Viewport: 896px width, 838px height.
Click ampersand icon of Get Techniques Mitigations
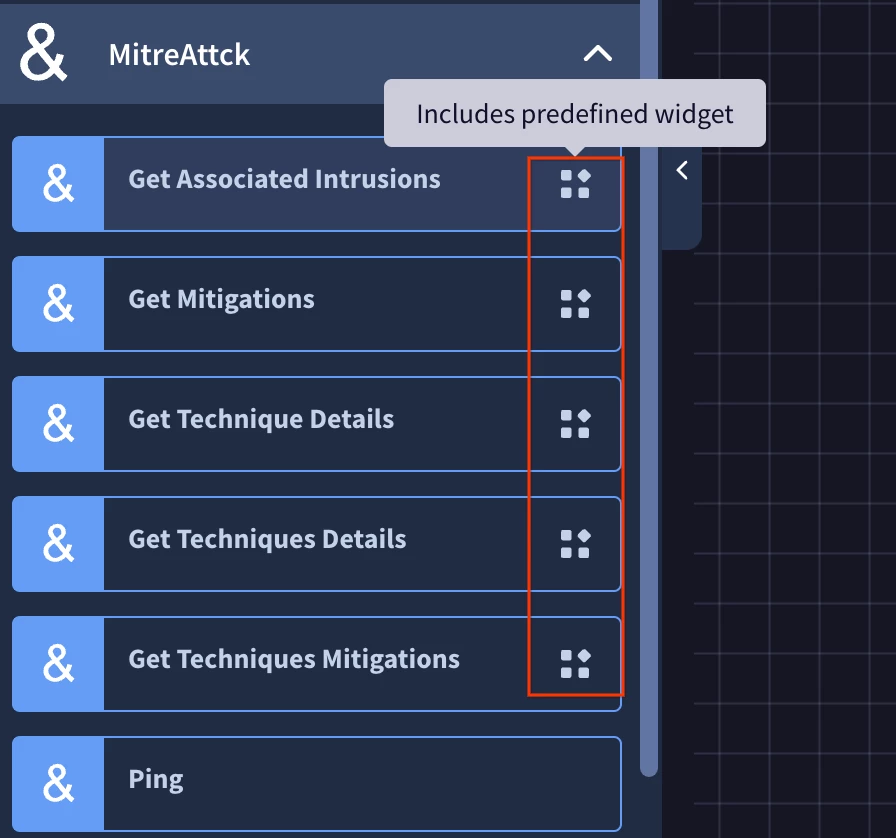coord(58,664)
